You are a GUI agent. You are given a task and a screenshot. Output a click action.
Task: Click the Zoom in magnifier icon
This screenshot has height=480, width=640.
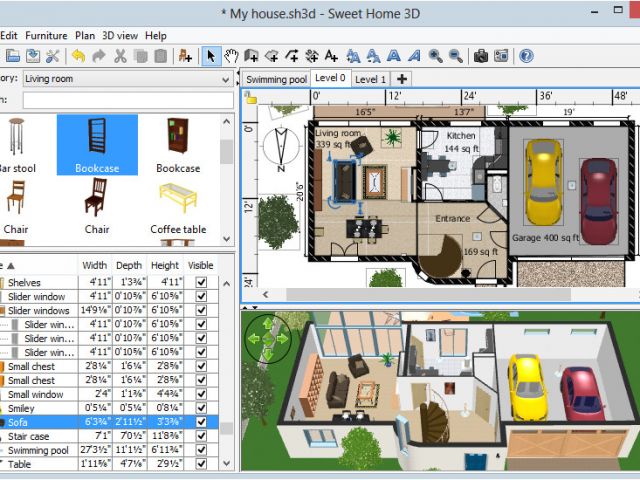(x=435, y=56)
